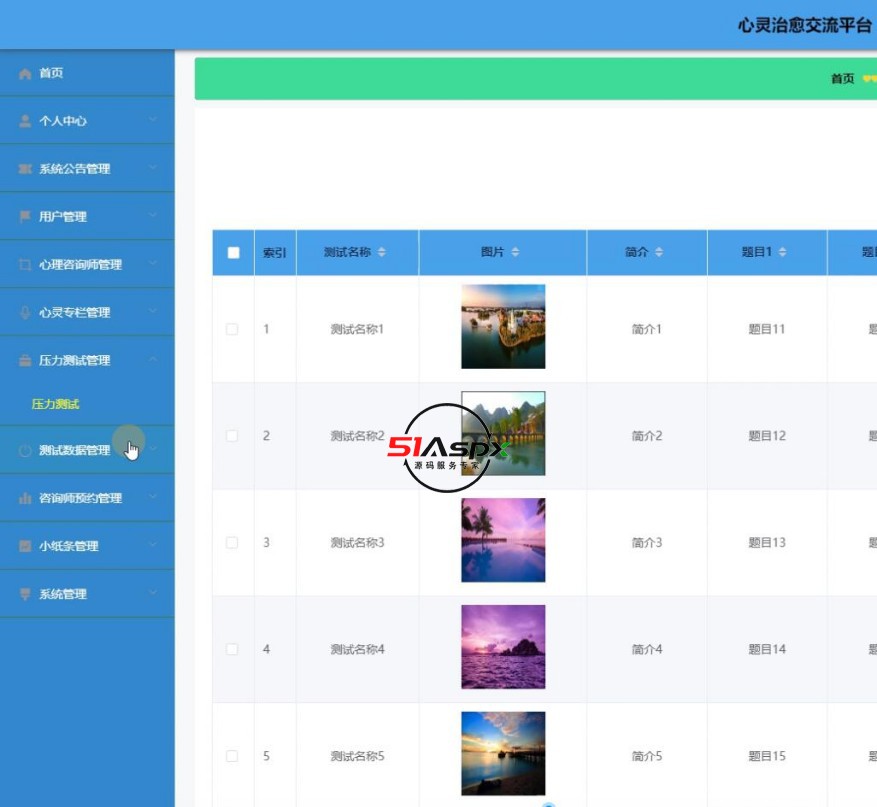The width and height of the screenshot is (877, 807).
Task: Click the home icon beside 首页
Action: pyautogui.click(x=26, y=74)
